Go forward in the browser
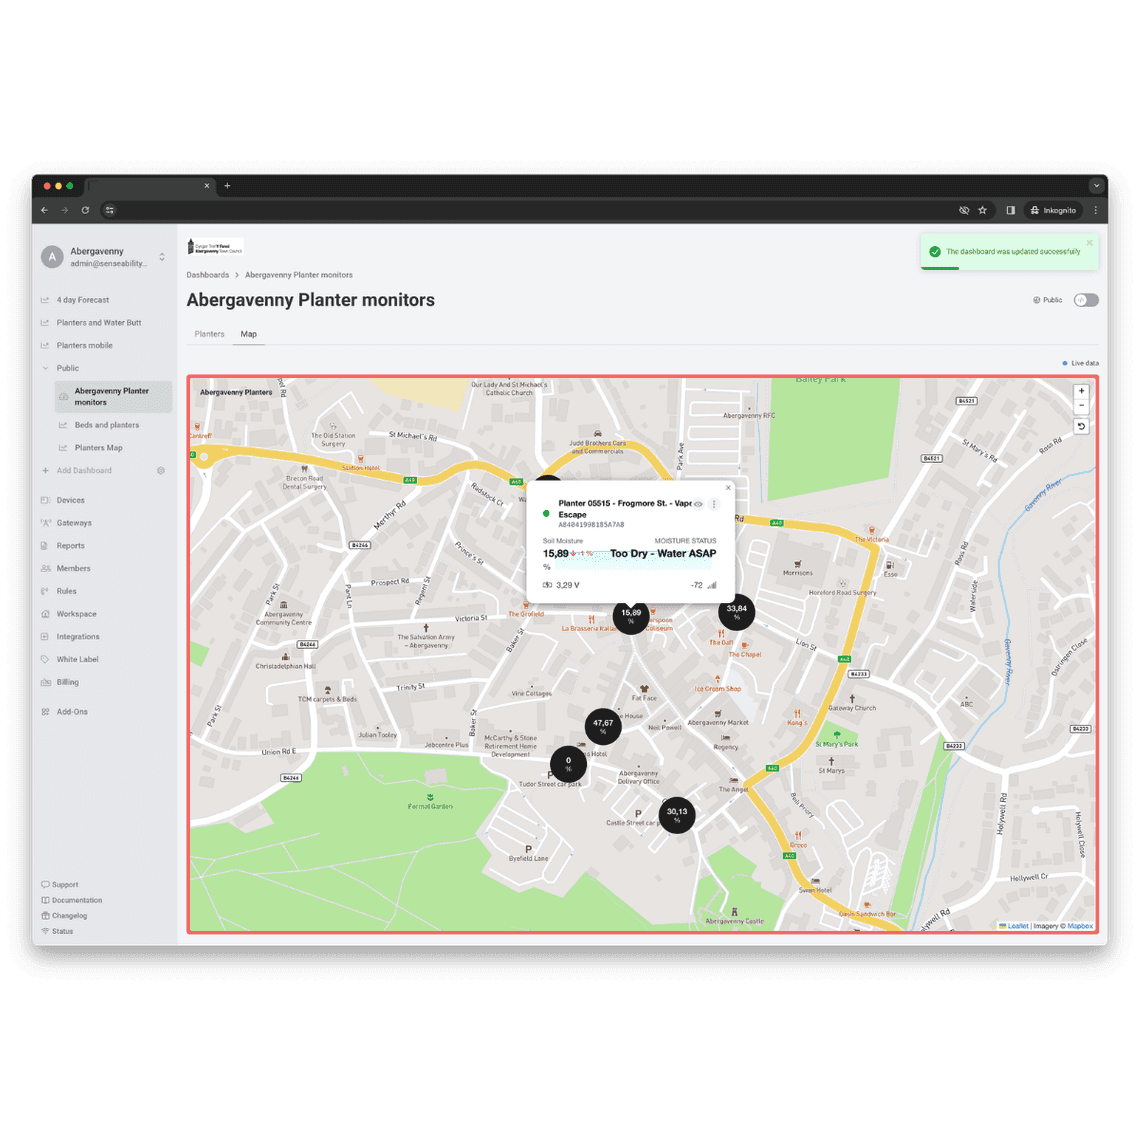 [65, 210]
